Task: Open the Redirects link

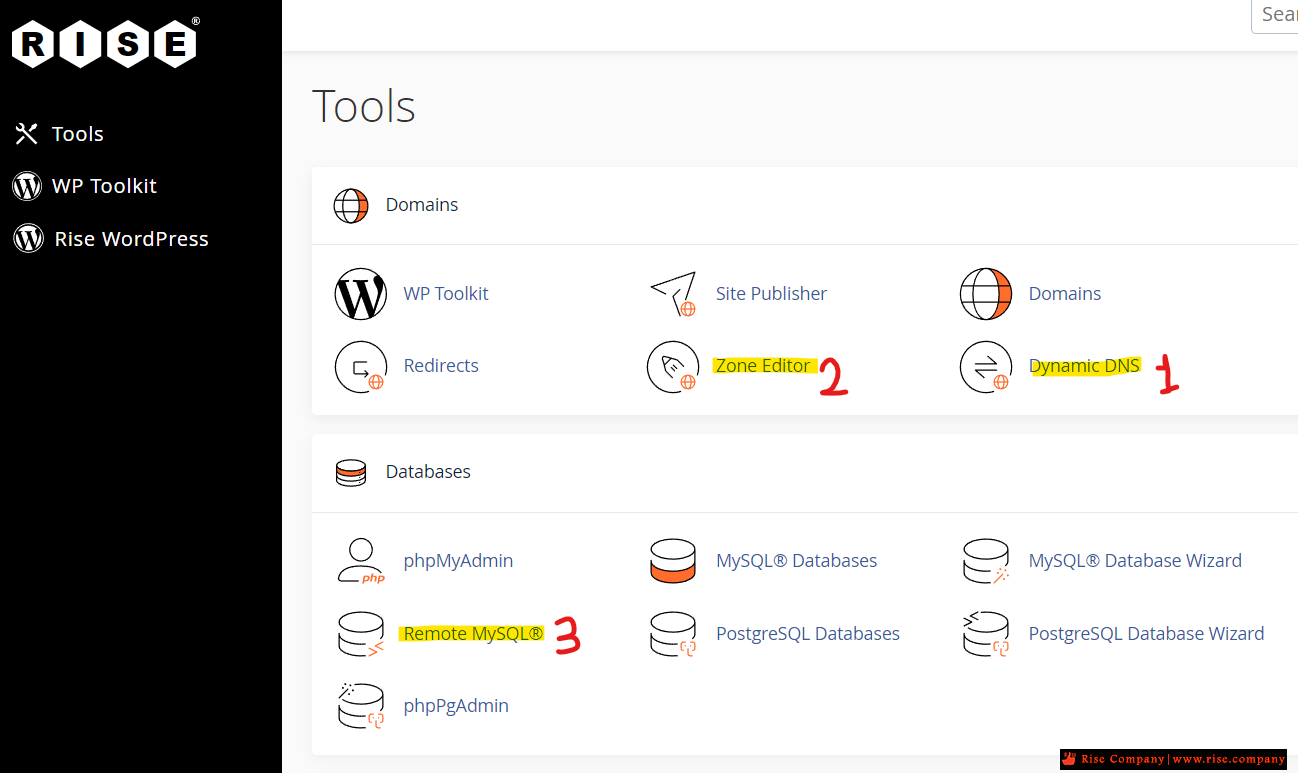Action: [x=441, y=366]
